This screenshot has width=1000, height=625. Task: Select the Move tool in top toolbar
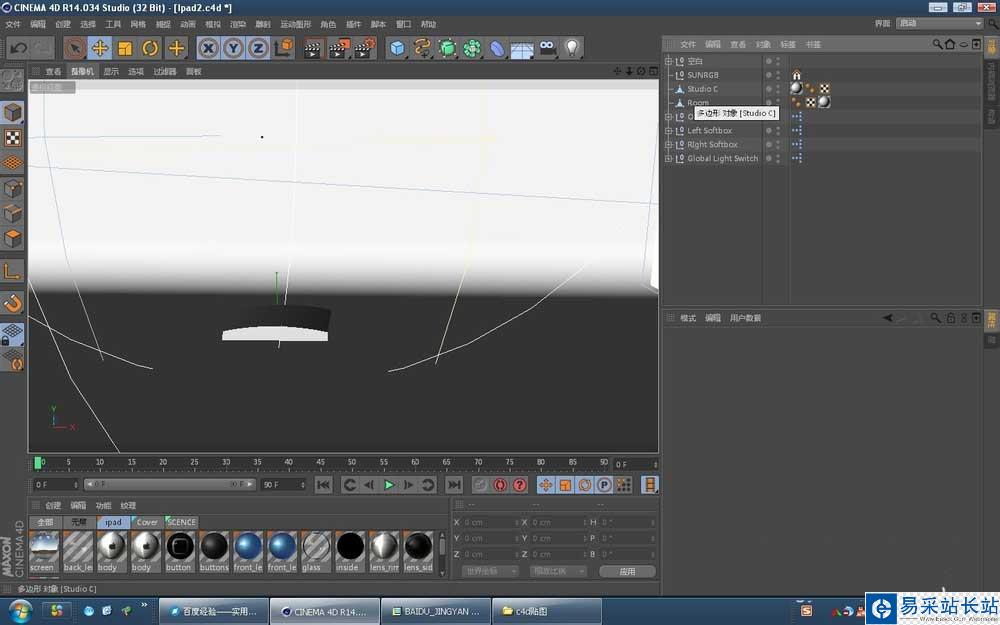pos(100,47)
